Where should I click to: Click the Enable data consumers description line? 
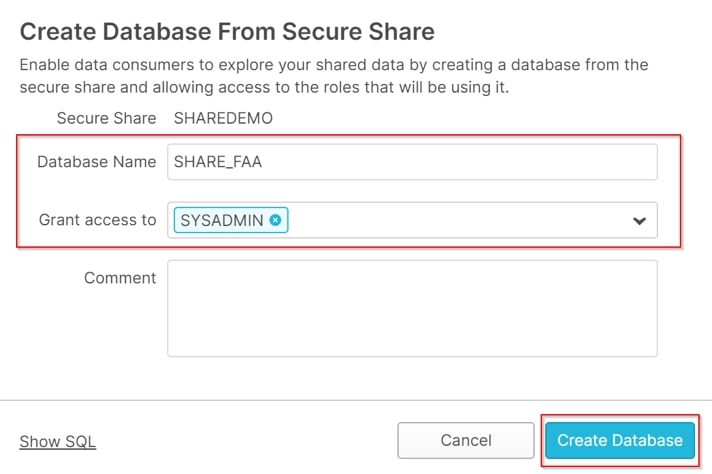click(x=334, y=65)
